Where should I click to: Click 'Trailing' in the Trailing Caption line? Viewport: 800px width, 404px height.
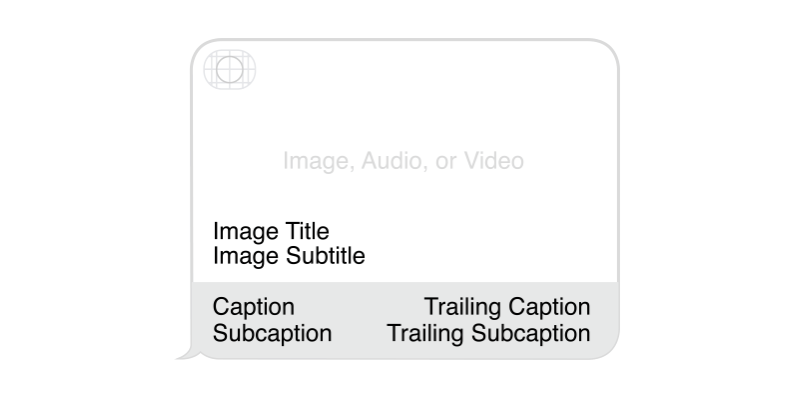pyautogui.click(x=463, y=307)
